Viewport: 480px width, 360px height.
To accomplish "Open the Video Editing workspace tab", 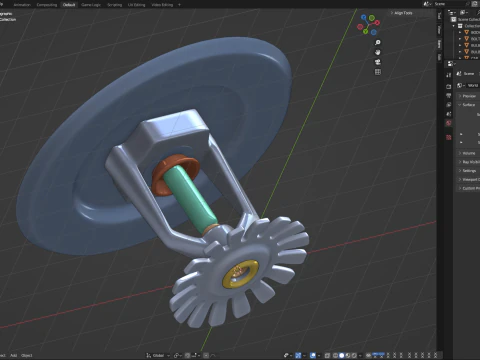I will (162, 5).
